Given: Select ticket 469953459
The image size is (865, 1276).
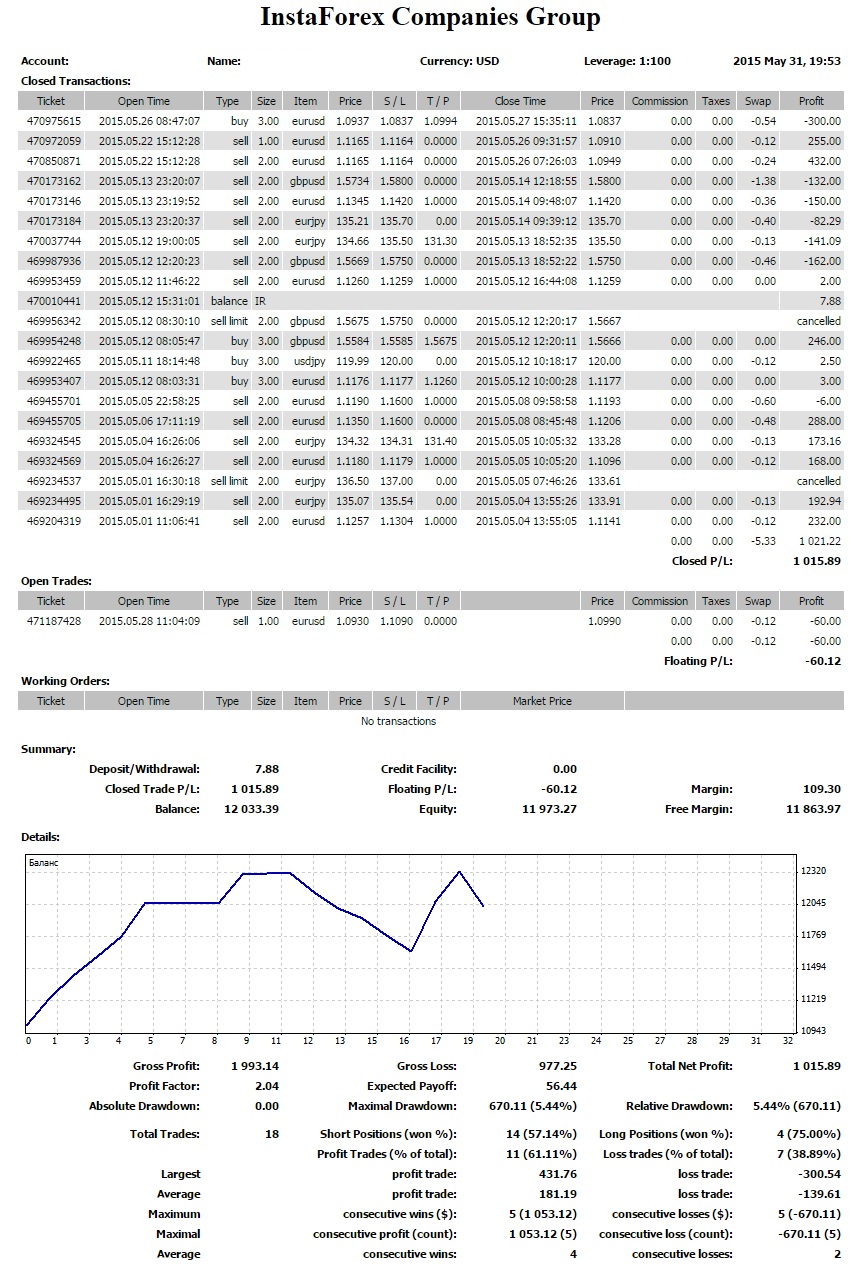Looking at the screenshot, I should (54, 281).
